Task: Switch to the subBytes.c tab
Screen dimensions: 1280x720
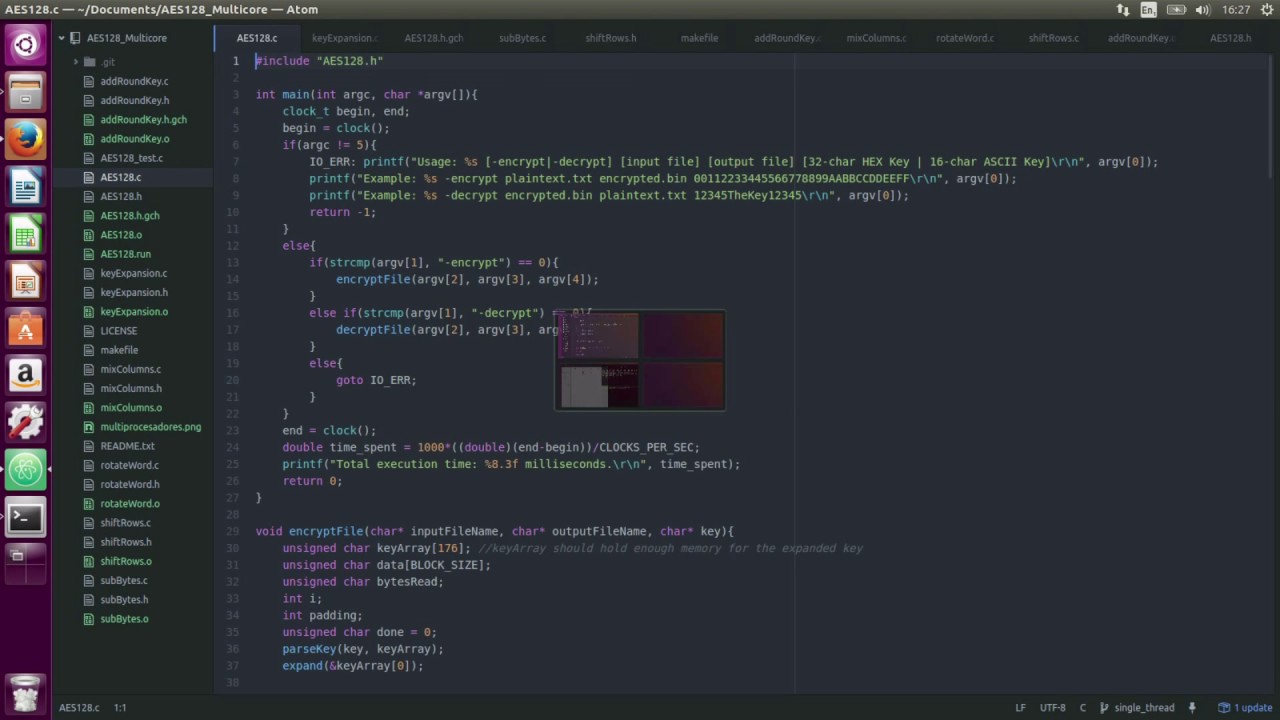Action: click(x=522, y=38)
